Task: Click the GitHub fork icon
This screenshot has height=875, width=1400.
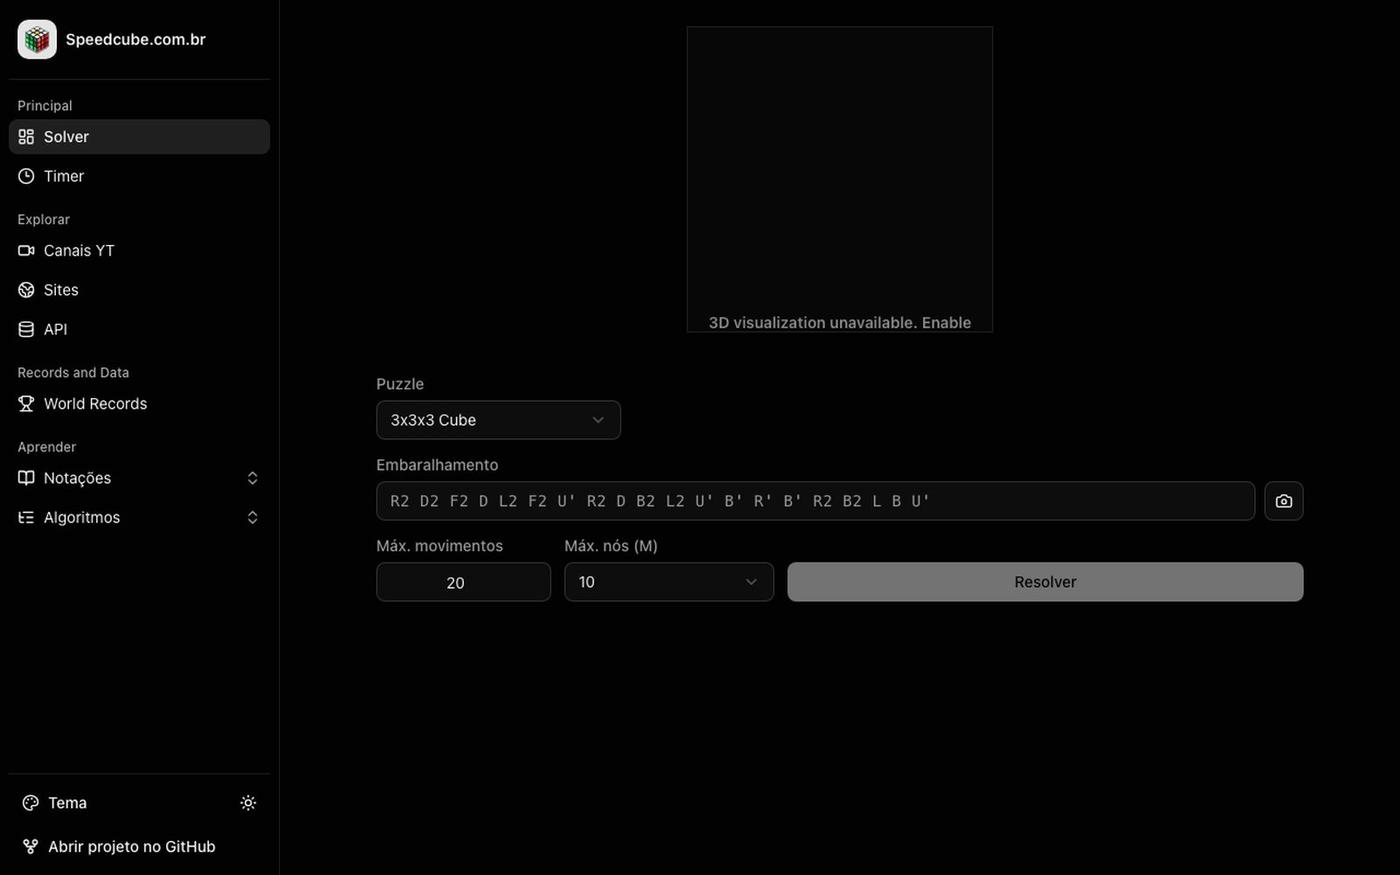Action: (x=30, y=847)
